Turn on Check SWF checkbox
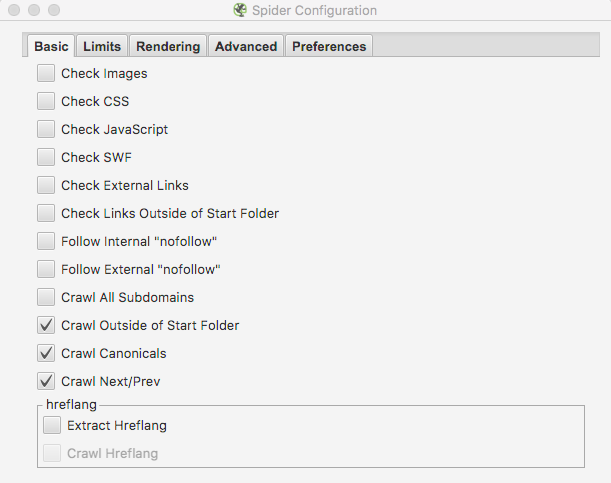The height and width of the screenshot is (483, 611). click(46, 157)
